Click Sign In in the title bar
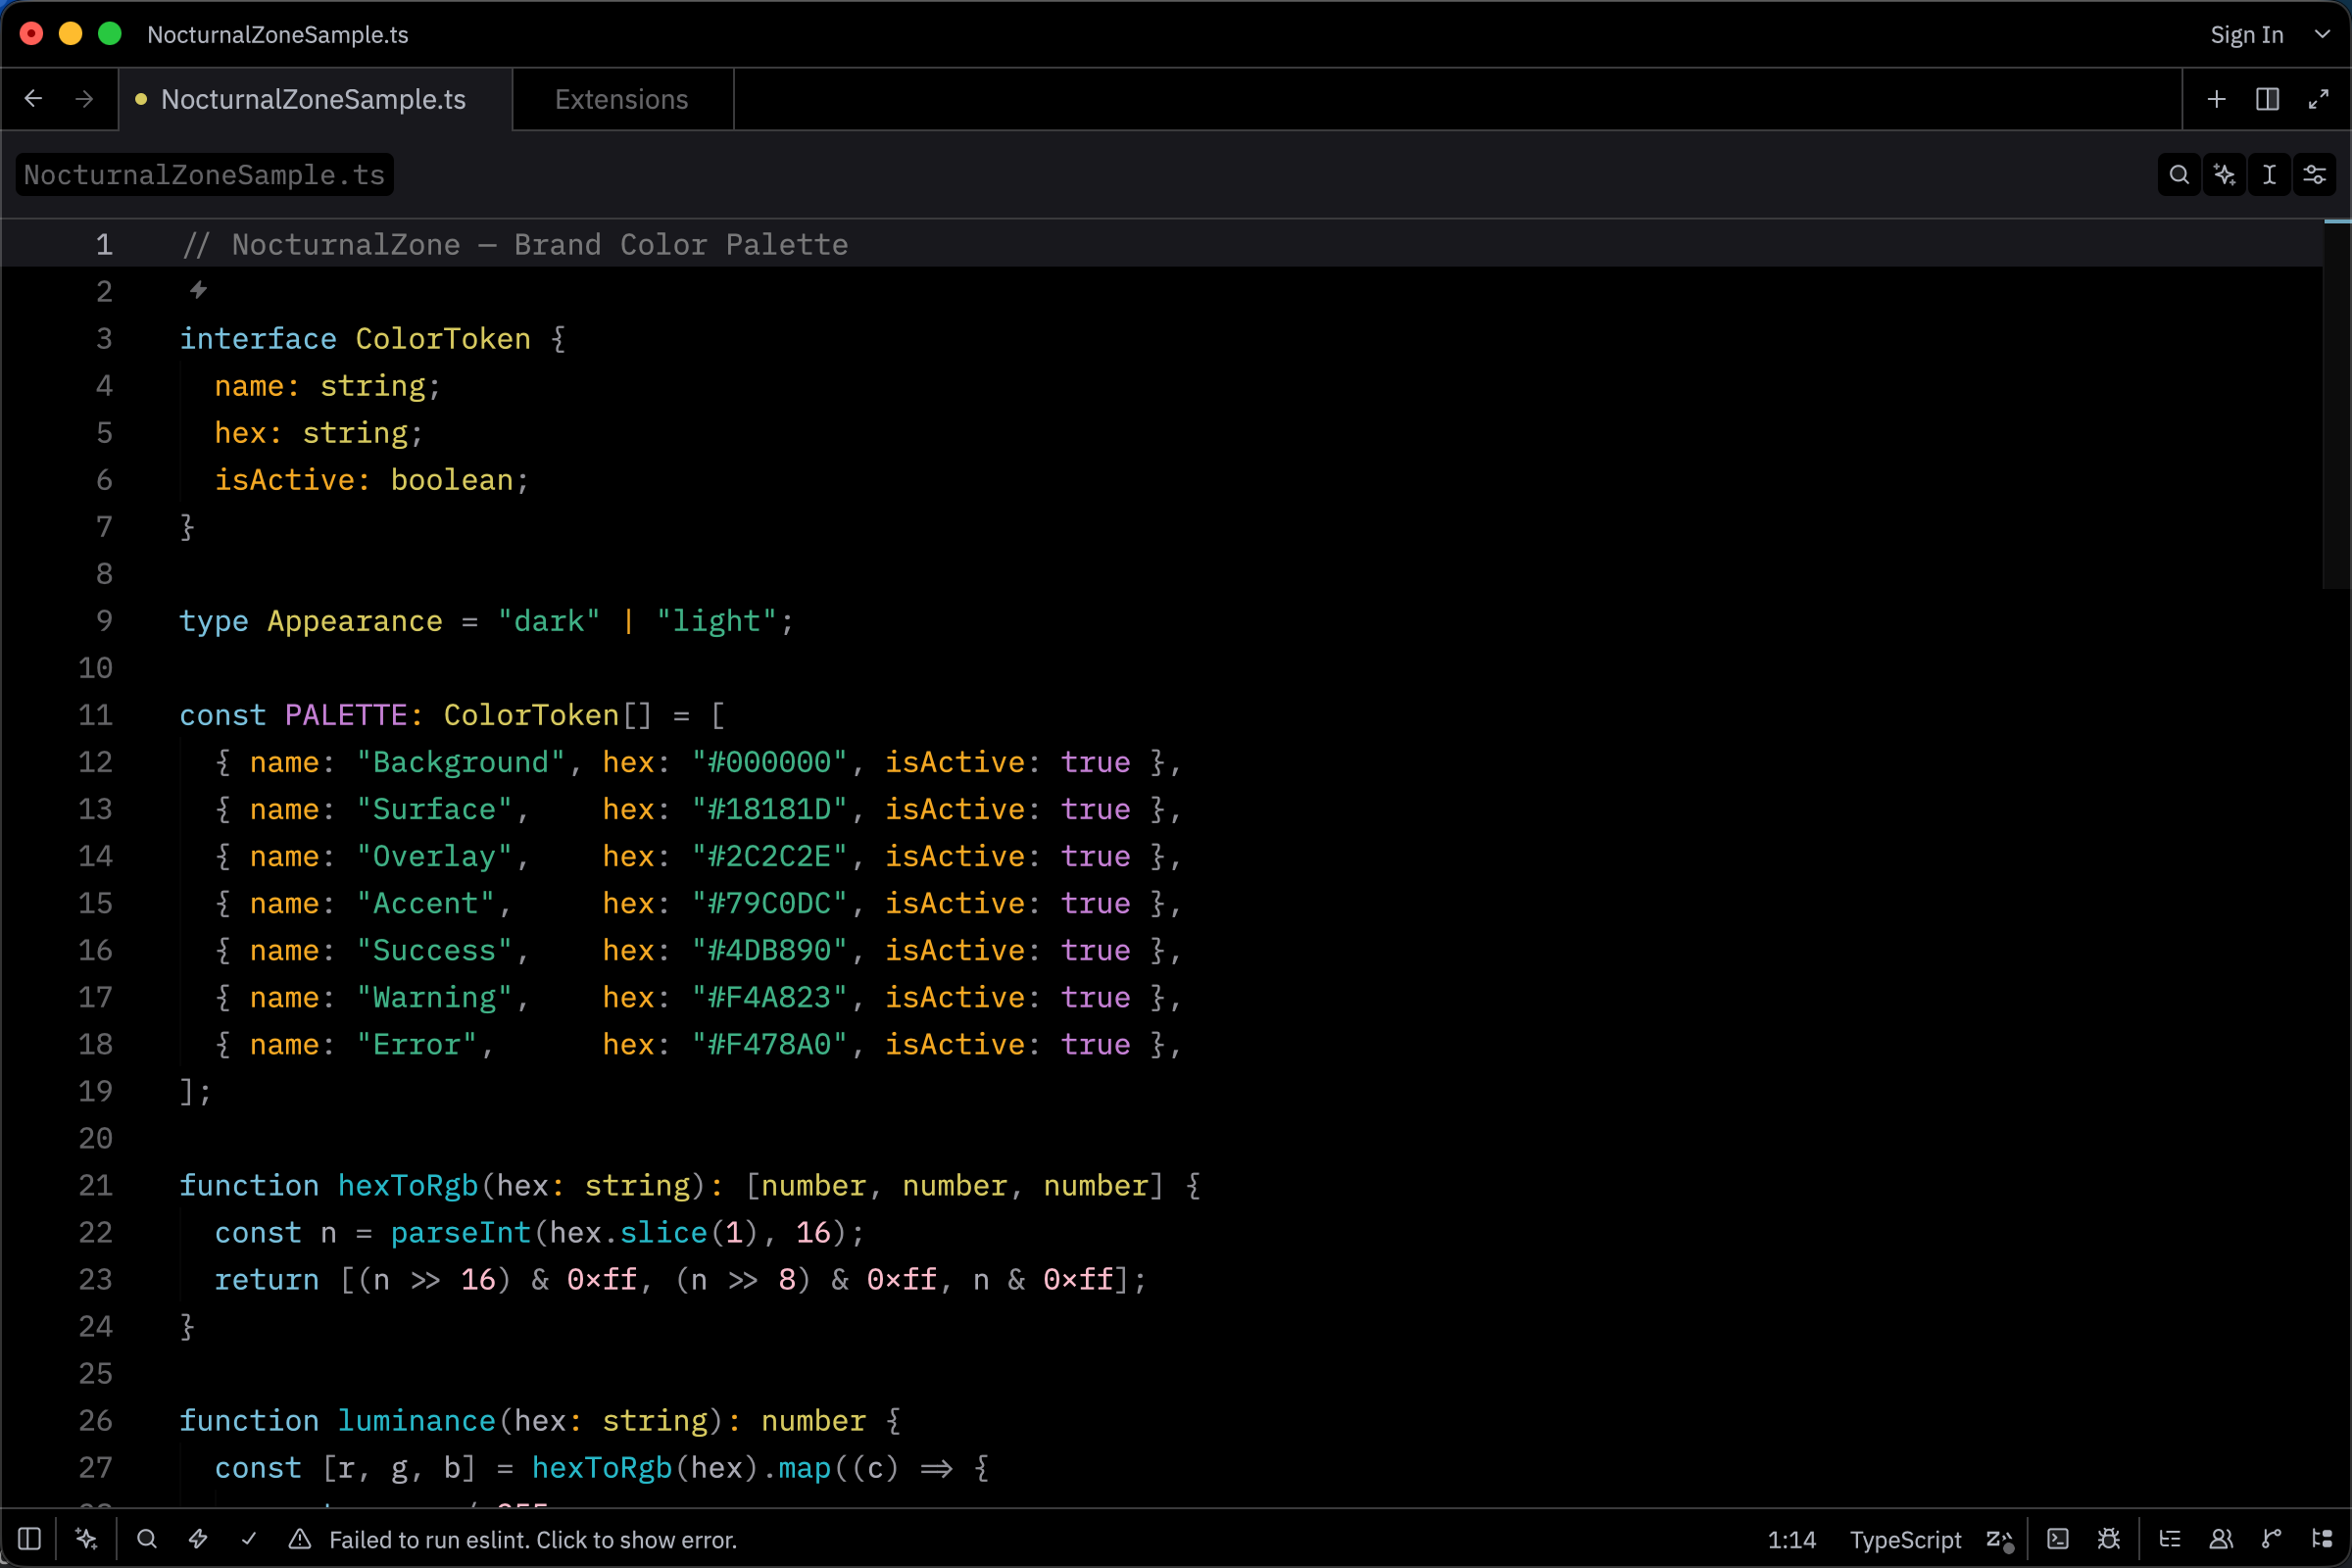2352x1568 pixels. tap(2246, 35)
